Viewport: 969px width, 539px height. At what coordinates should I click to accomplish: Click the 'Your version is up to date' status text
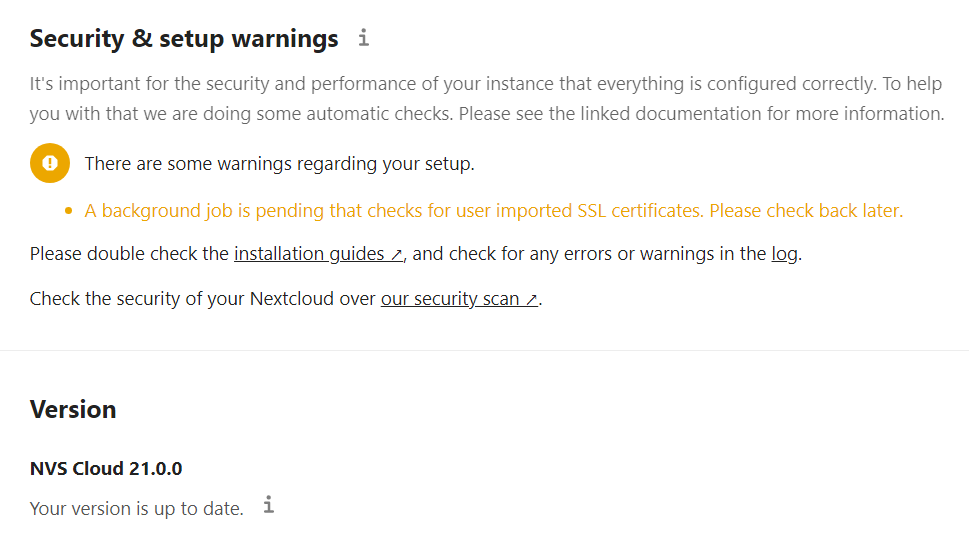(137, 508)
